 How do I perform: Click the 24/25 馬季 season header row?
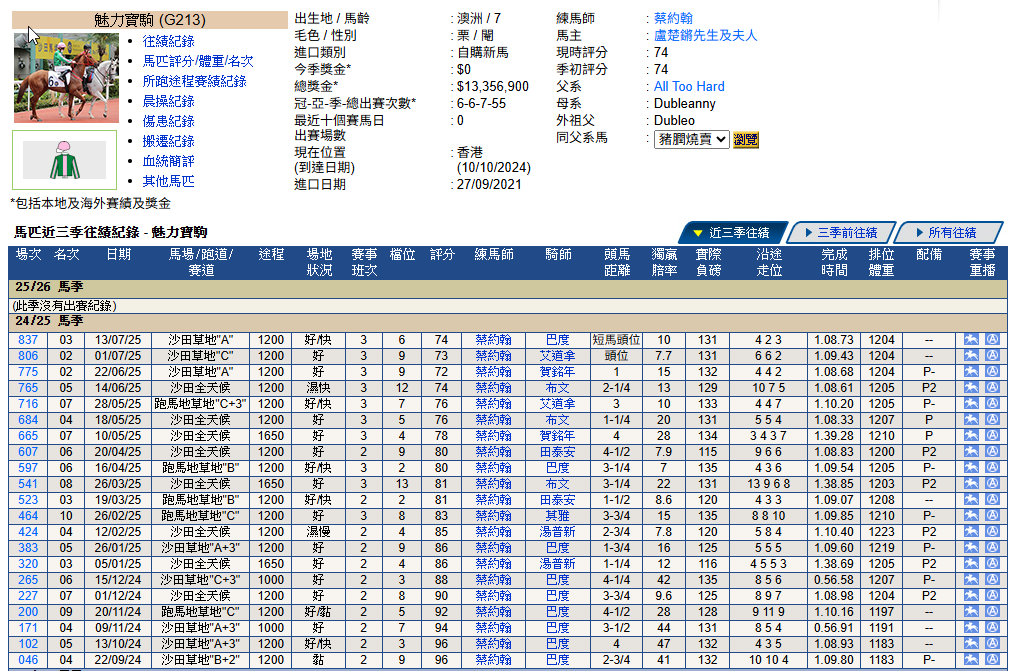(x=508, y=321)
